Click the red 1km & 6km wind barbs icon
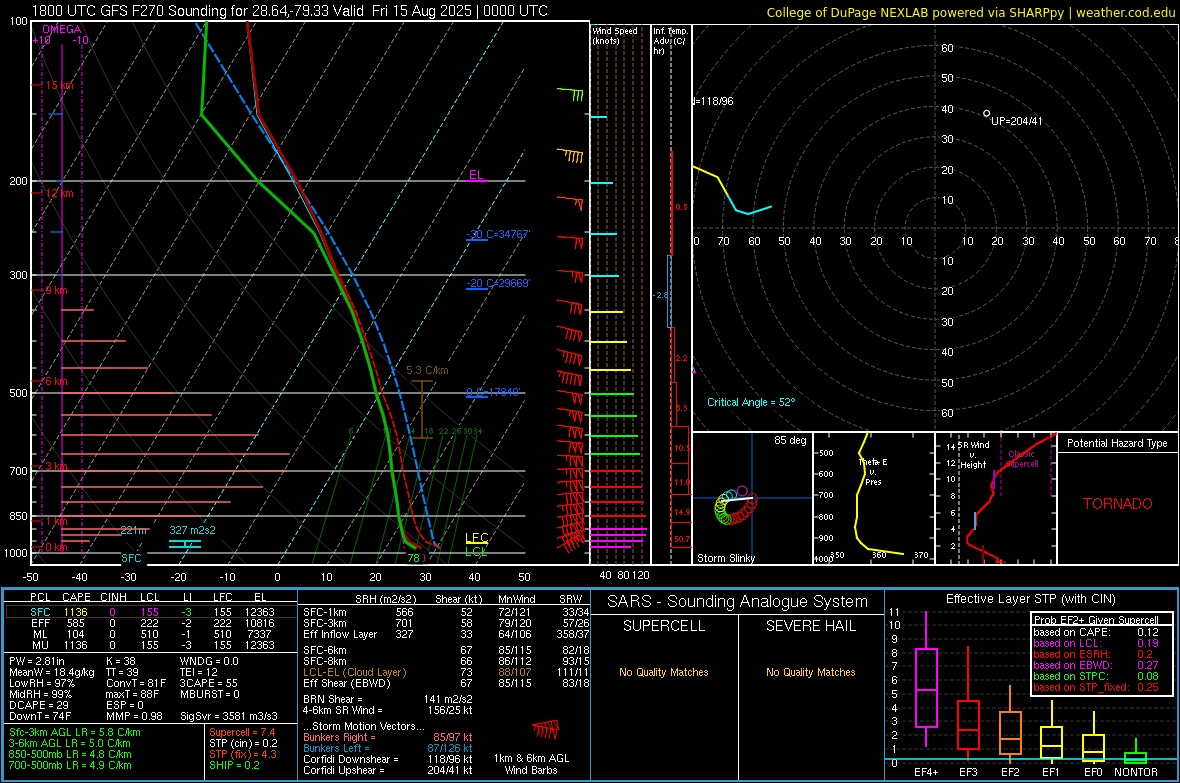Viewport: 1180px width, 783px height. click(546, 730)
